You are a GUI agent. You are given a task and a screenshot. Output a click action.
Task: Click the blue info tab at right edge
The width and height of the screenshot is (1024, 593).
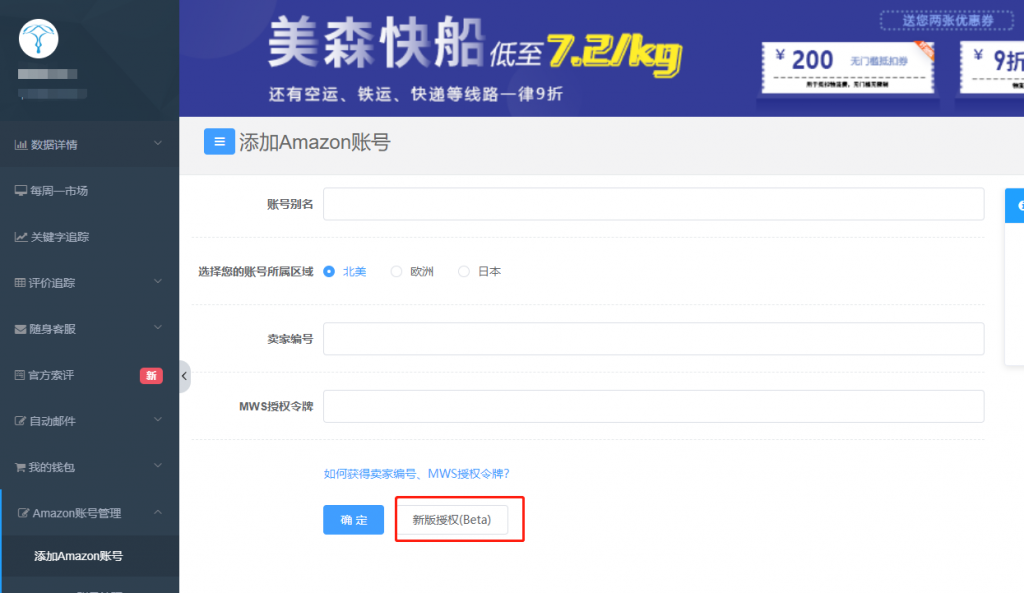click(1015, 206)
